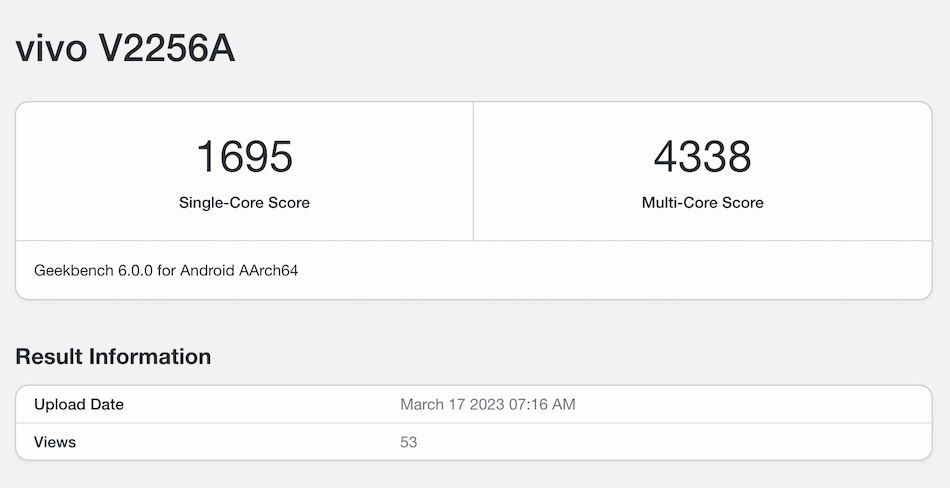This screenshot has height=488, width=950.
Task: Click the V2256A model number in title
Action: (x=166, y=48)
